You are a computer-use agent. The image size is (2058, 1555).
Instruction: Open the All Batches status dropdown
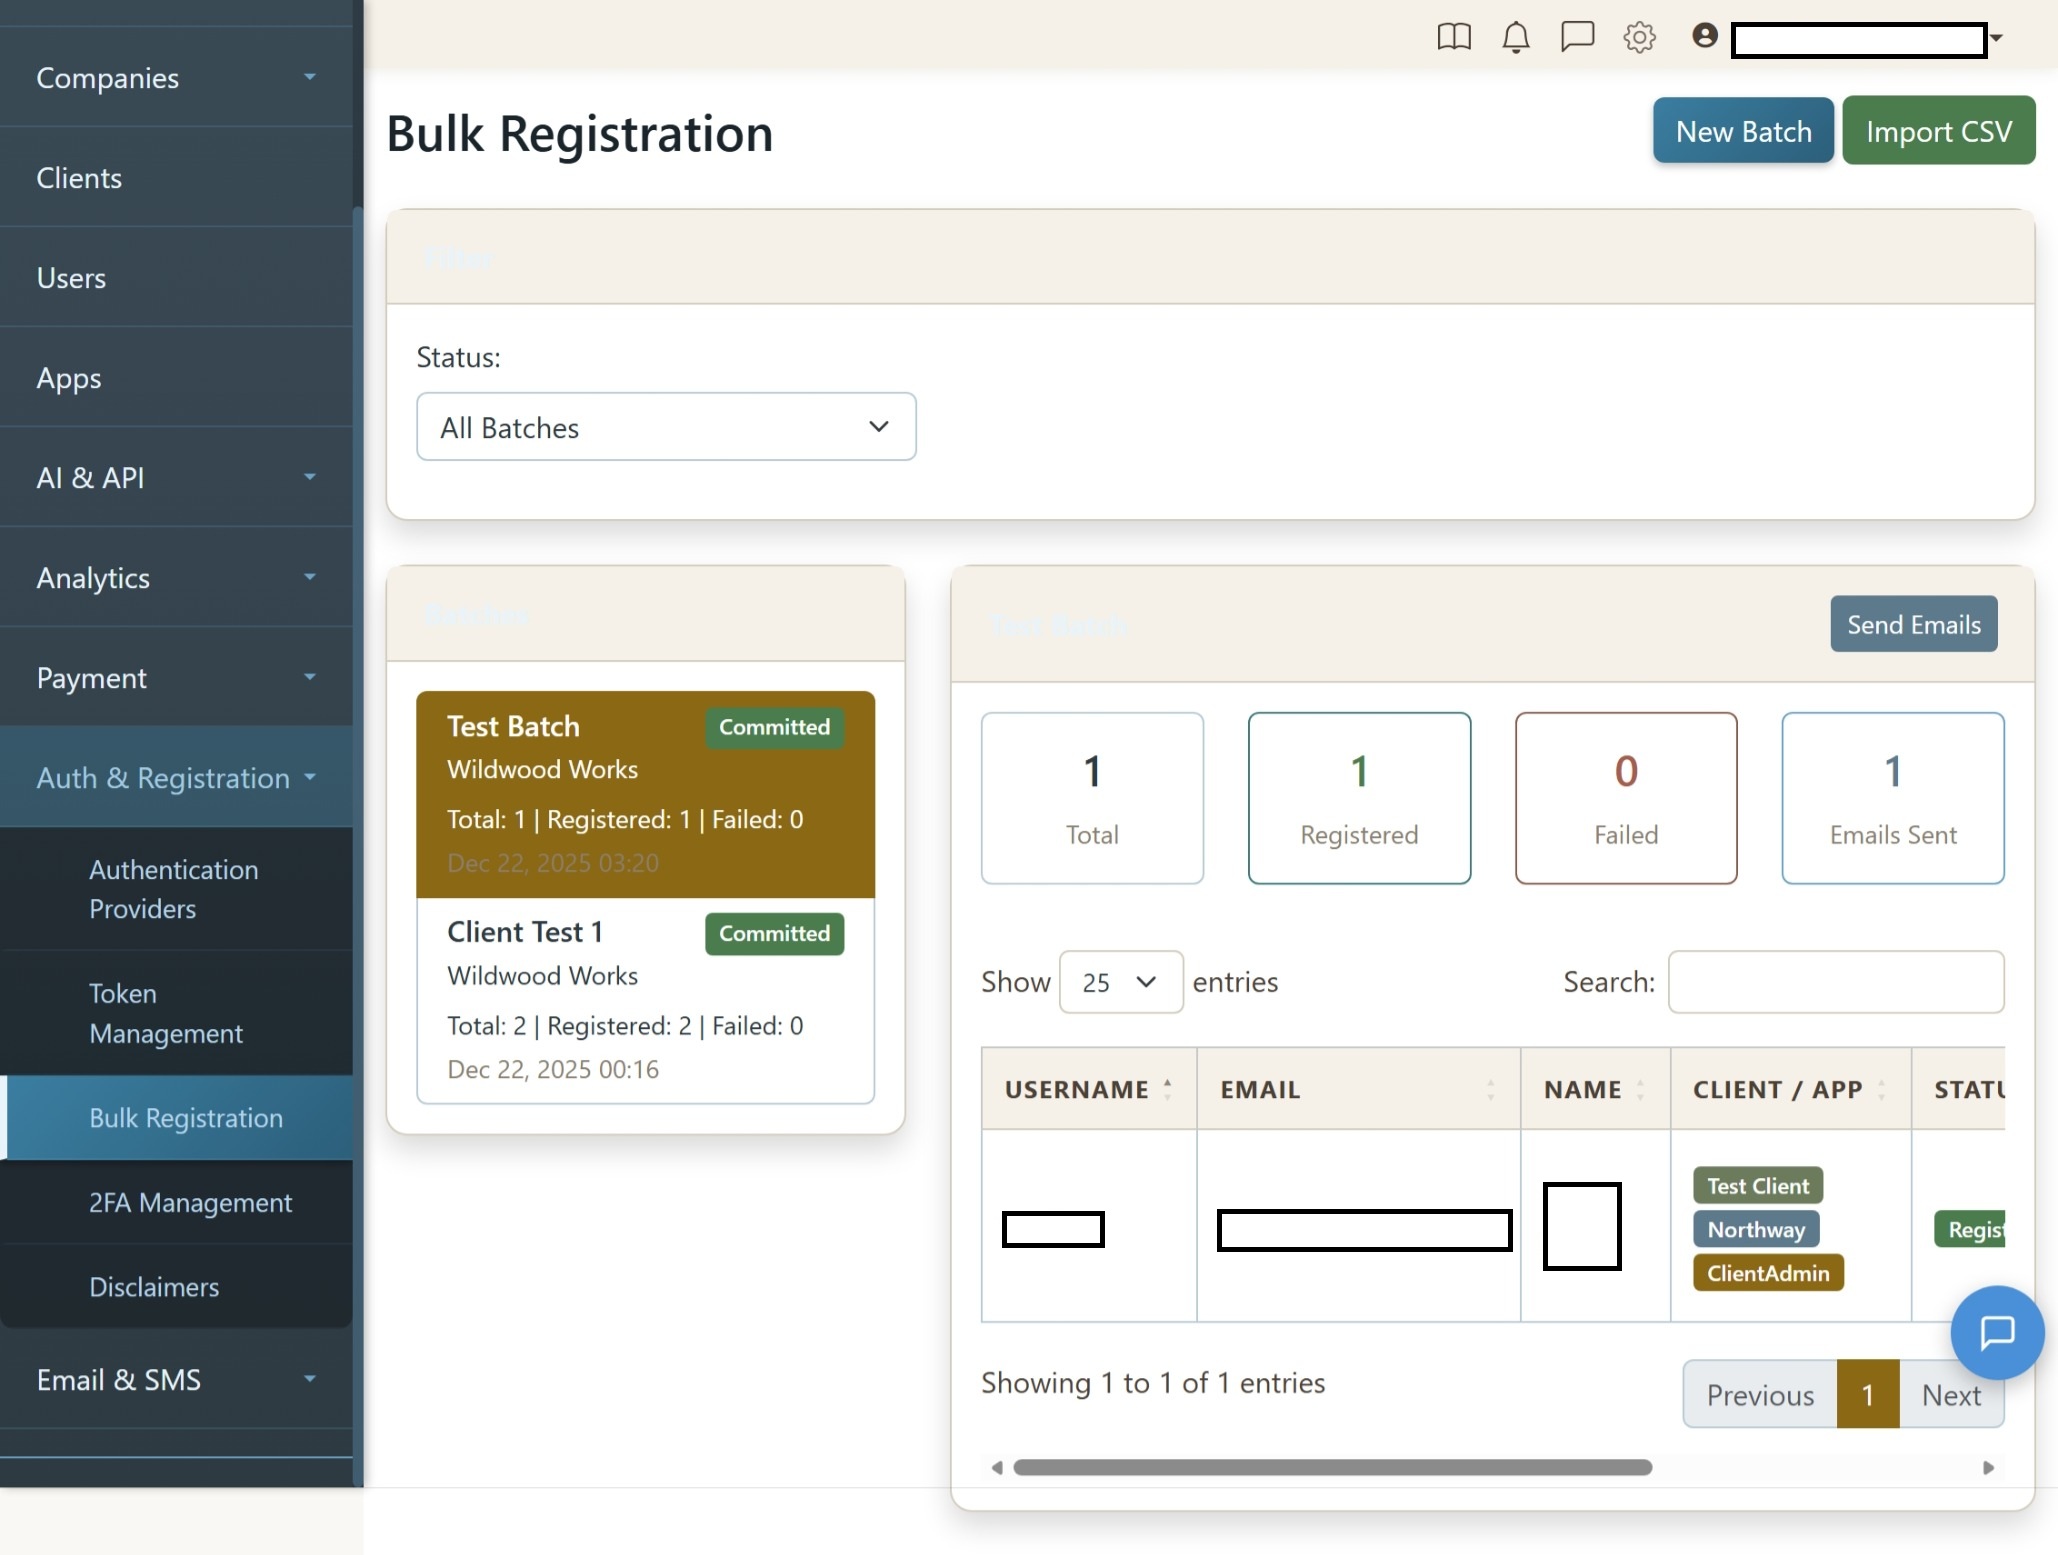coord(665,426)
